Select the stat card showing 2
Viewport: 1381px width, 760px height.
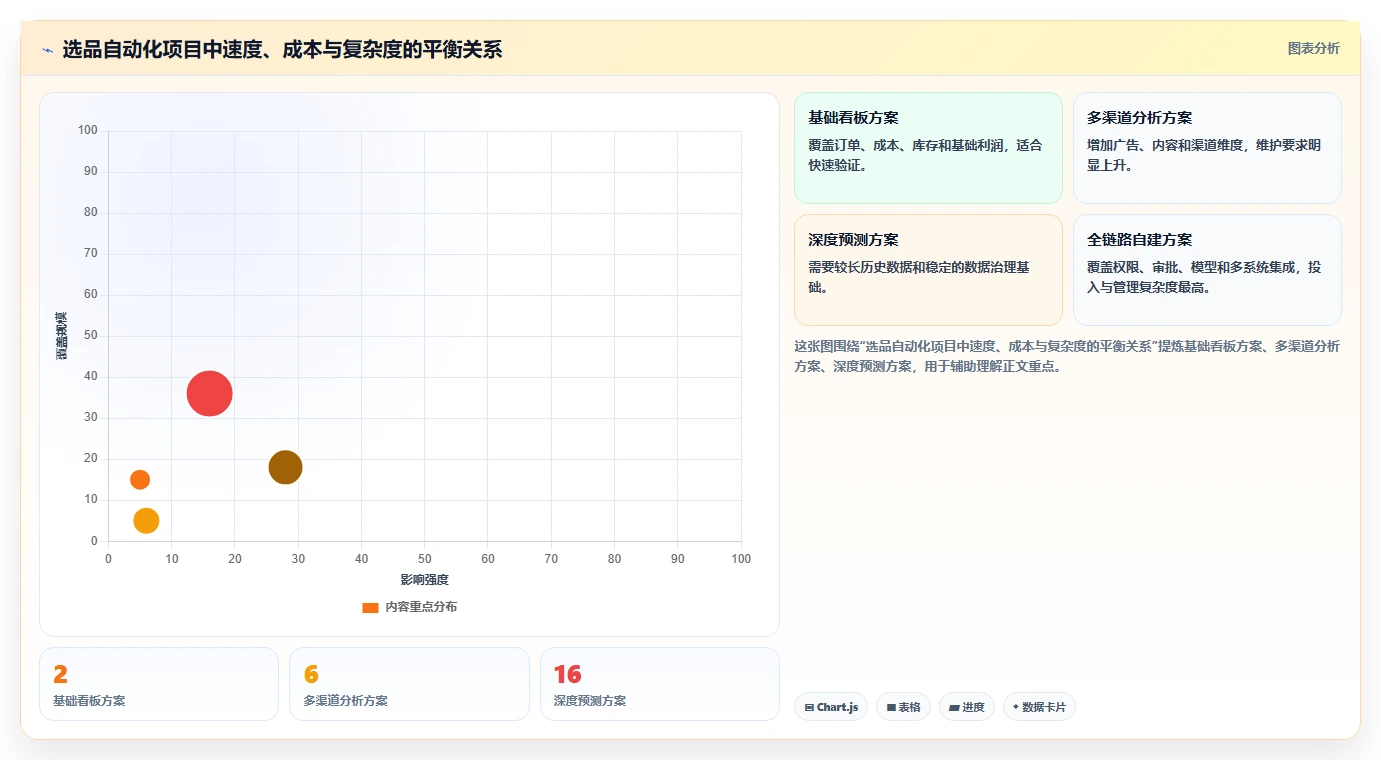coord(159,684)
